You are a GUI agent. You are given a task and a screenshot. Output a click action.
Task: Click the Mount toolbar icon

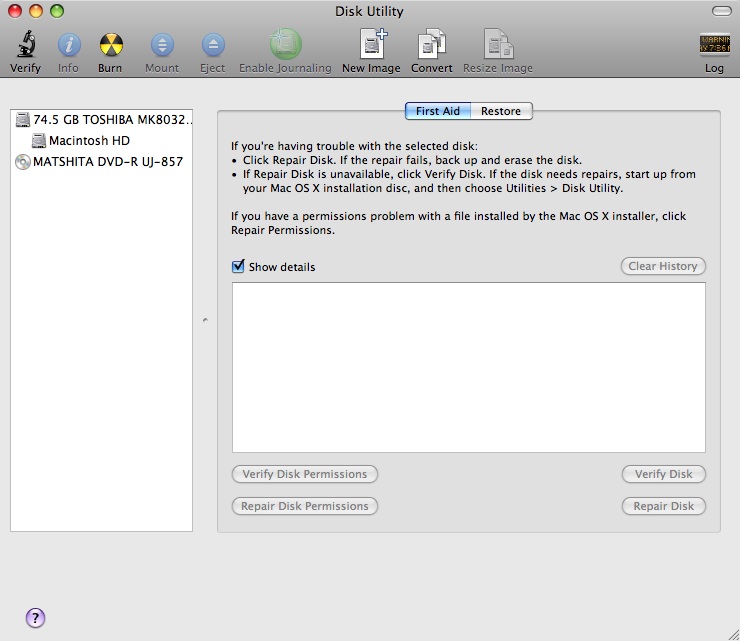[162, 45]
